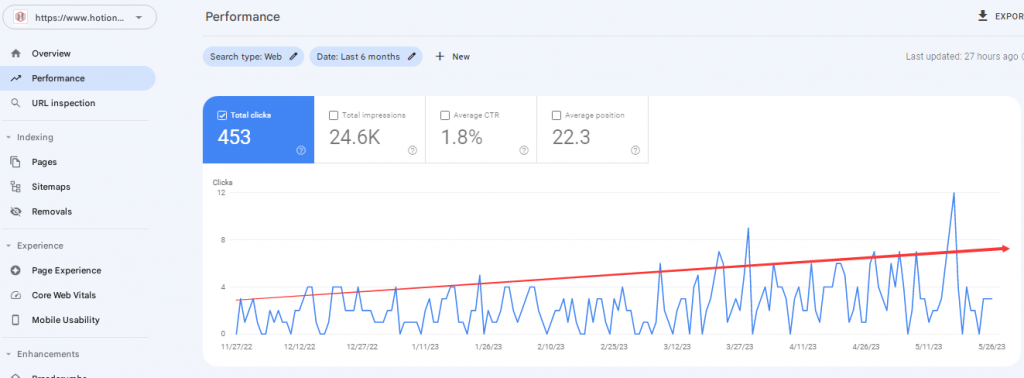Image resolution: width=1024 pixels, height=378 pixels.
Task: Enable the Total impressions checkbox
Action: [x=334, y=116]
